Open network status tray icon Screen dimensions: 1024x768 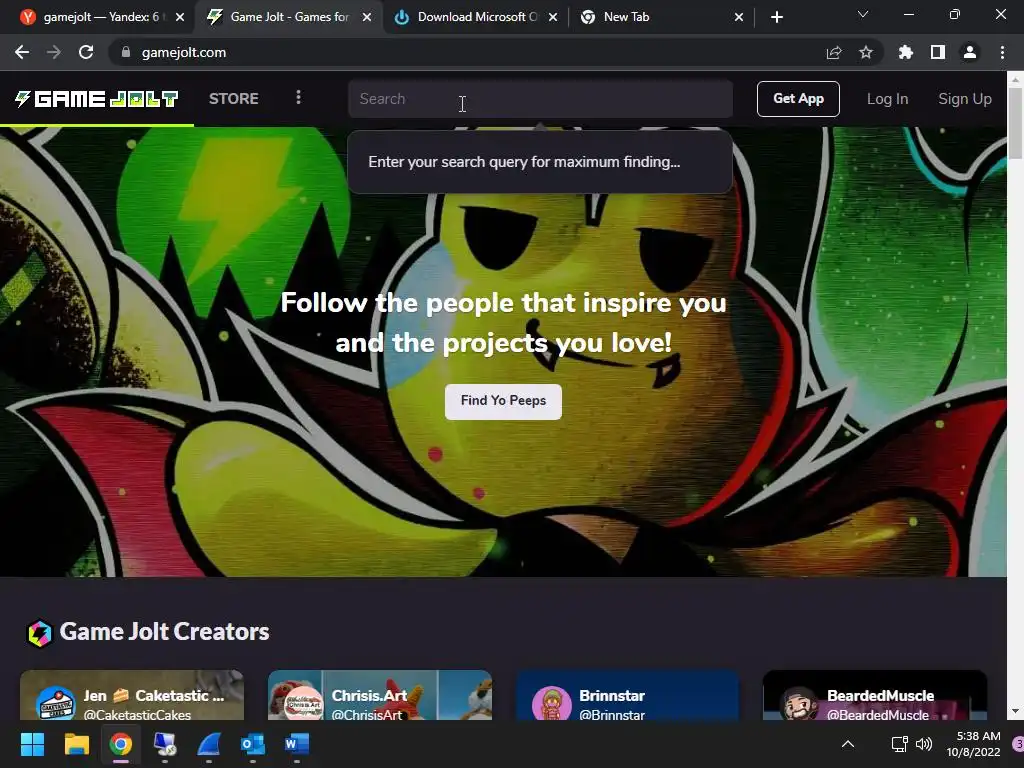pyautogui.click(x=899, y=744)
